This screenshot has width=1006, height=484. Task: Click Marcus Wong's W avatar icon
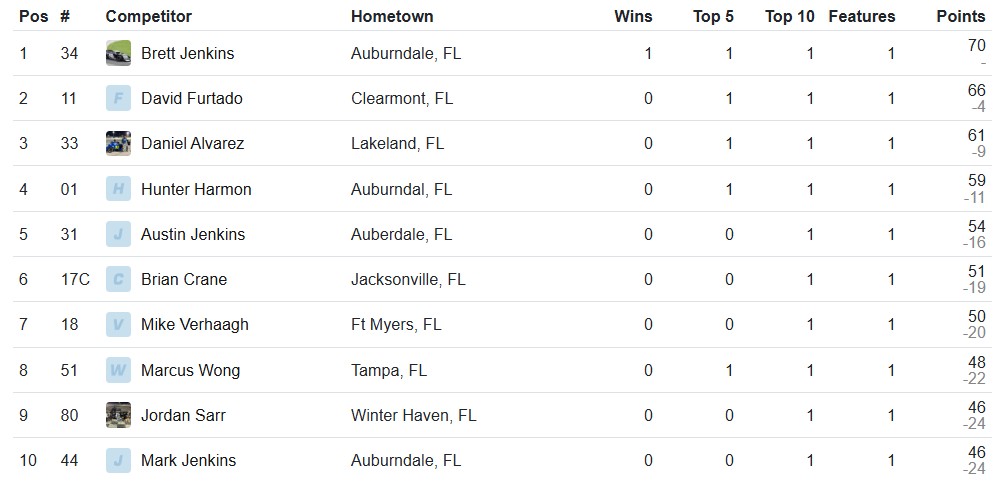click(118, 370)
